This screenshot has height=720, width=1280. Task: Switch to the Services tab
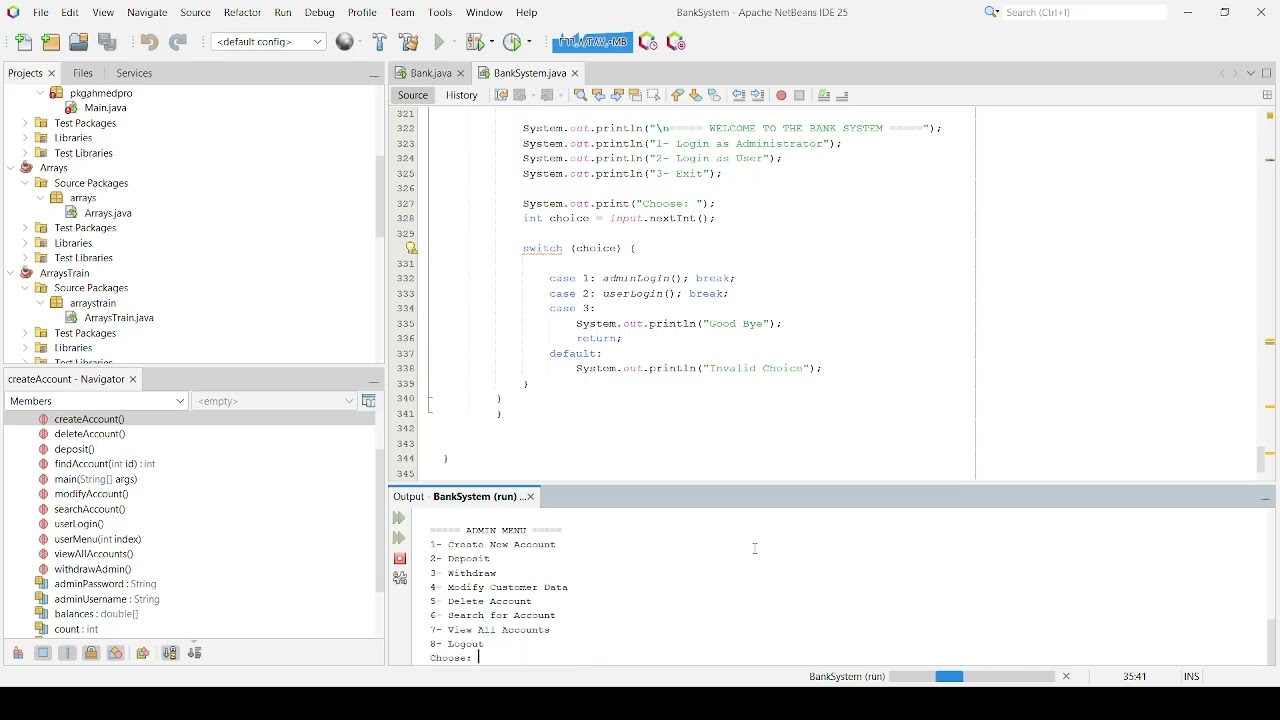[x=134, y=73]
